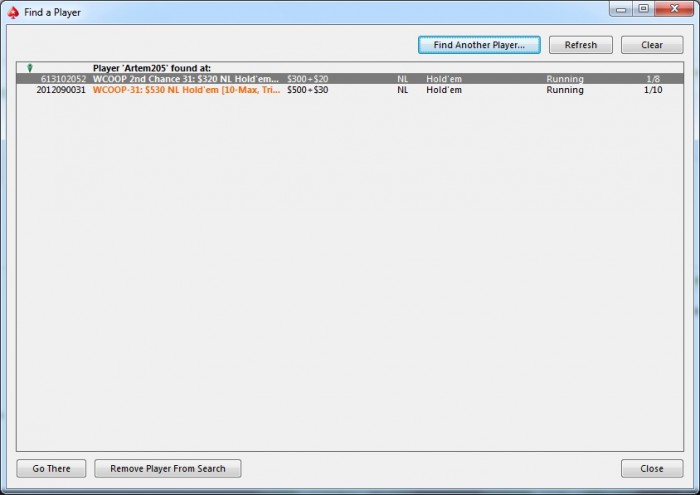
Task: Close the dialog via Close button
Action: 652,468
